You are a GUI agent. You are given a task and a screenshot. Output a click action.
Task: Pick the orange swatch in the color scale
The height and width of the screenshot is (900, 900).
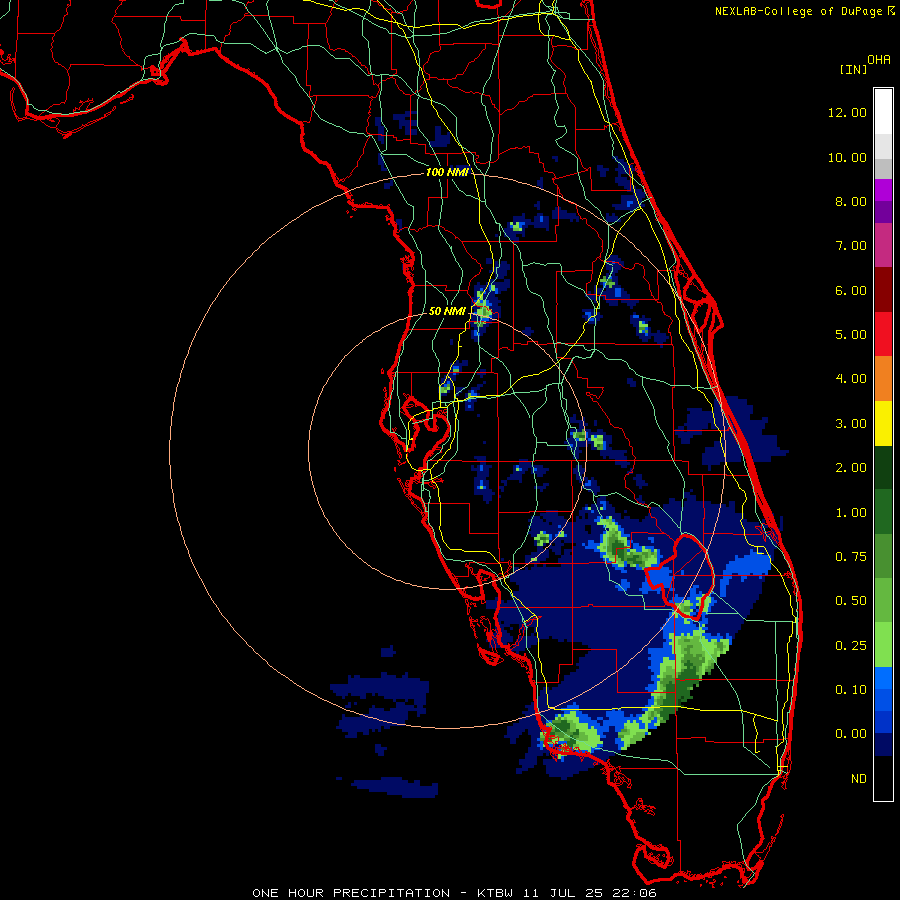[883, 379]
